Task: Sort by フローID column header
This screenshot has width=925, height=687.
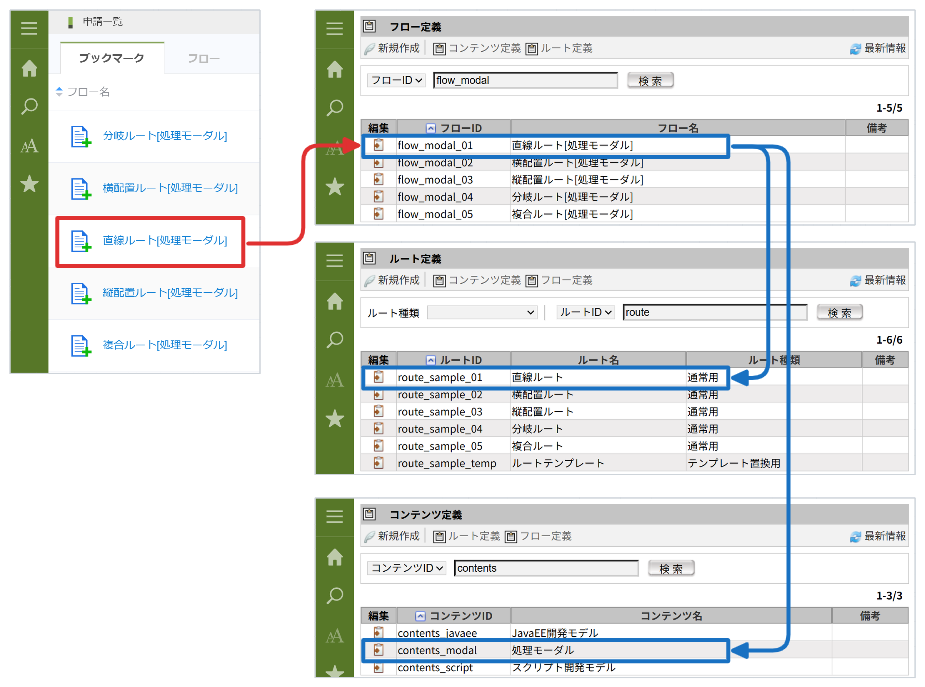Action: [454, 128]
